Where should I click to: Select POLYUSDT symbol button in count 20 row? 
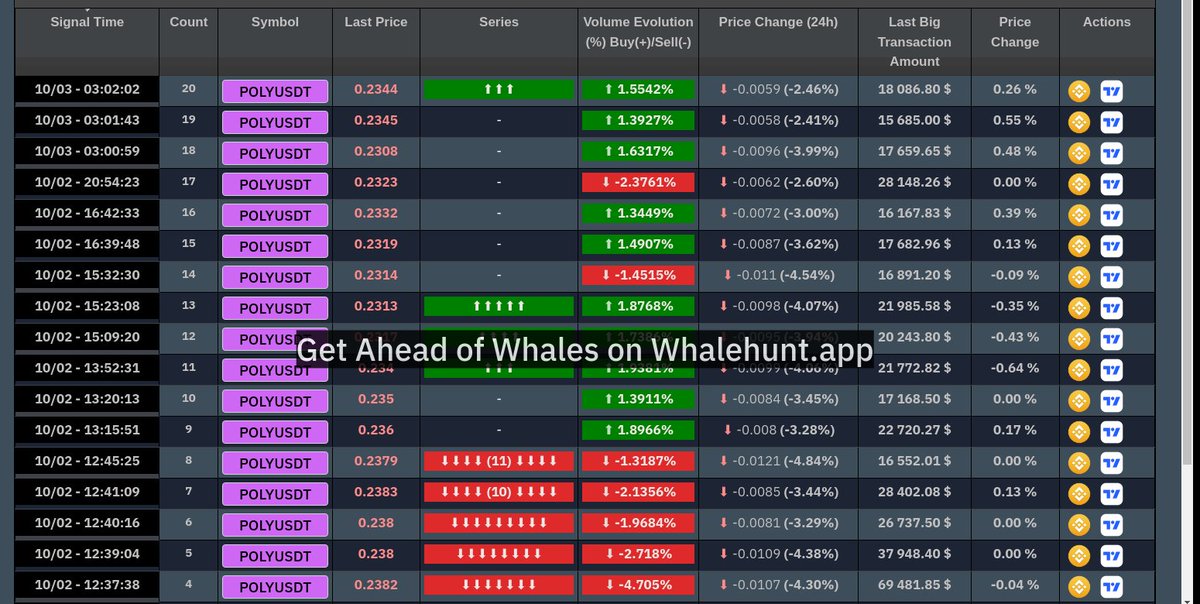pyautogui.click(x=275, y=92)
